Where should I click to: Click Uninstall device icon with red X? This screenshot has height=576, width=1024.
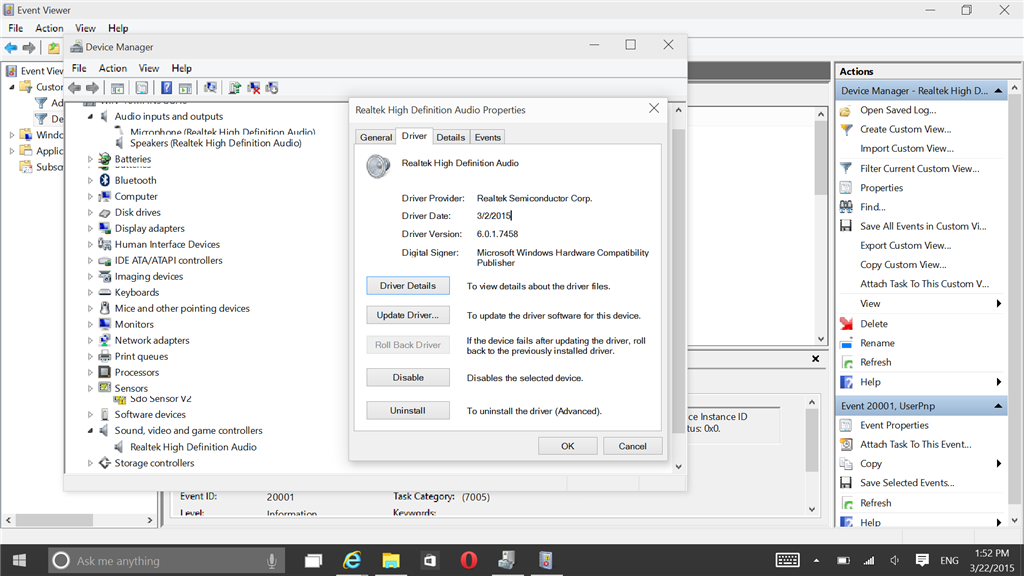click(254, 88)
